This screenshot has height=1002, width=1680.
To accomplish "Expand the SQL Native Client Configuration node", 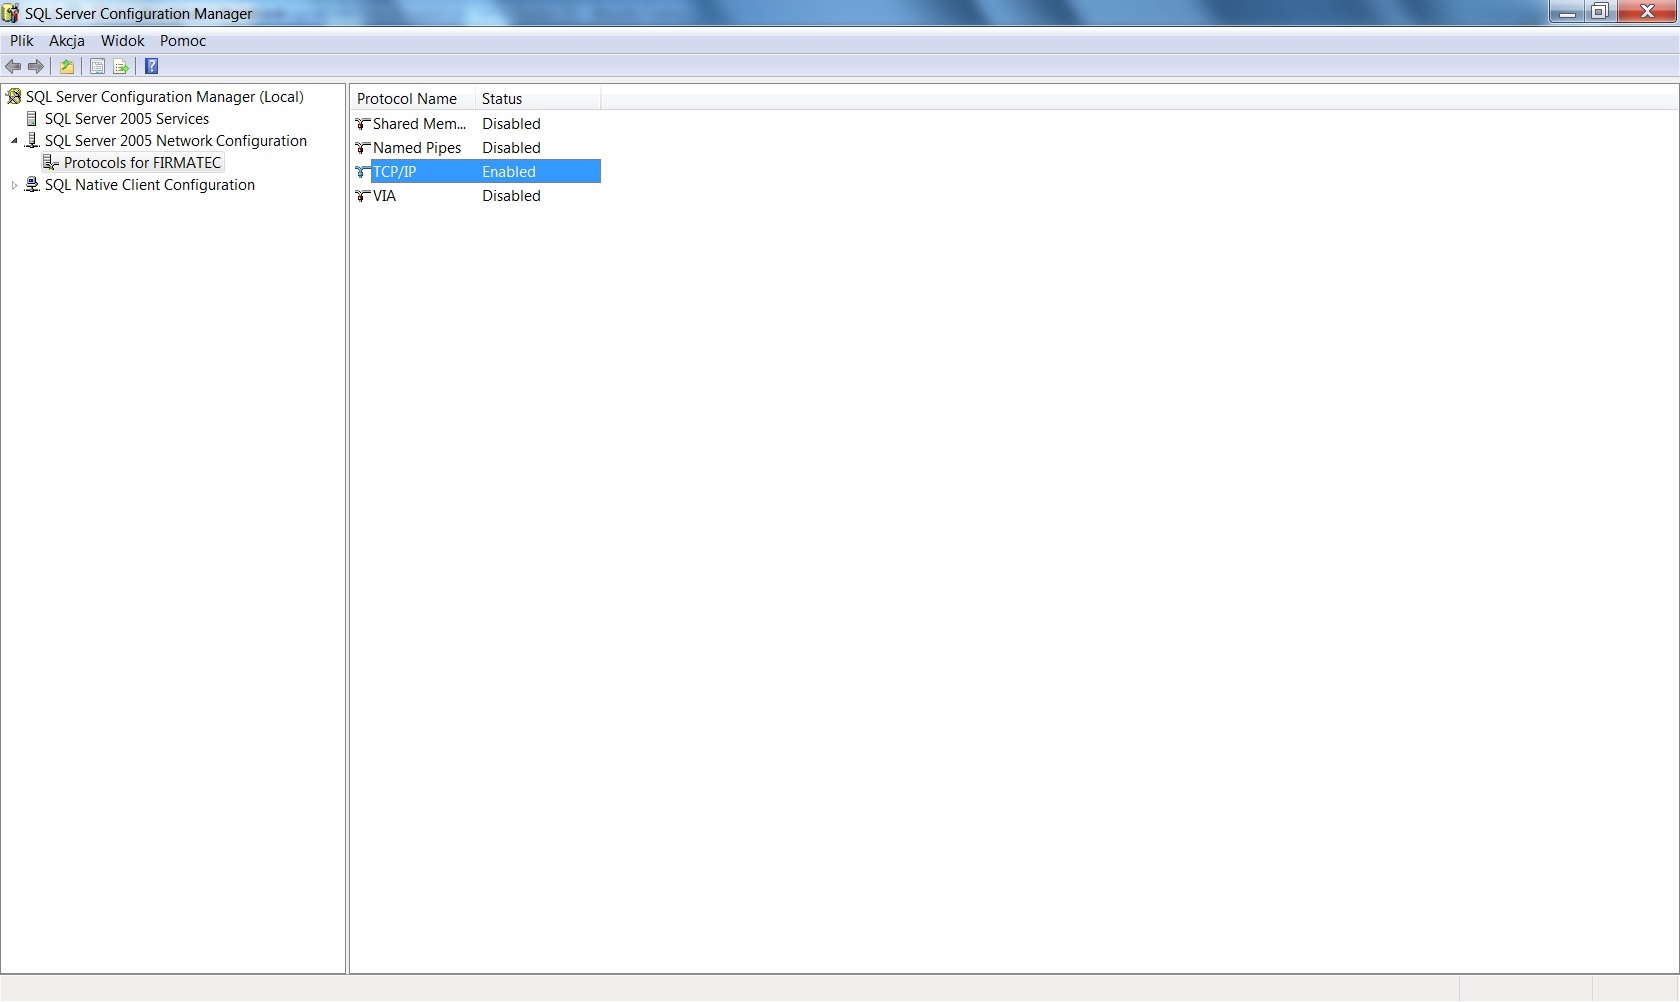I will 14,185.
